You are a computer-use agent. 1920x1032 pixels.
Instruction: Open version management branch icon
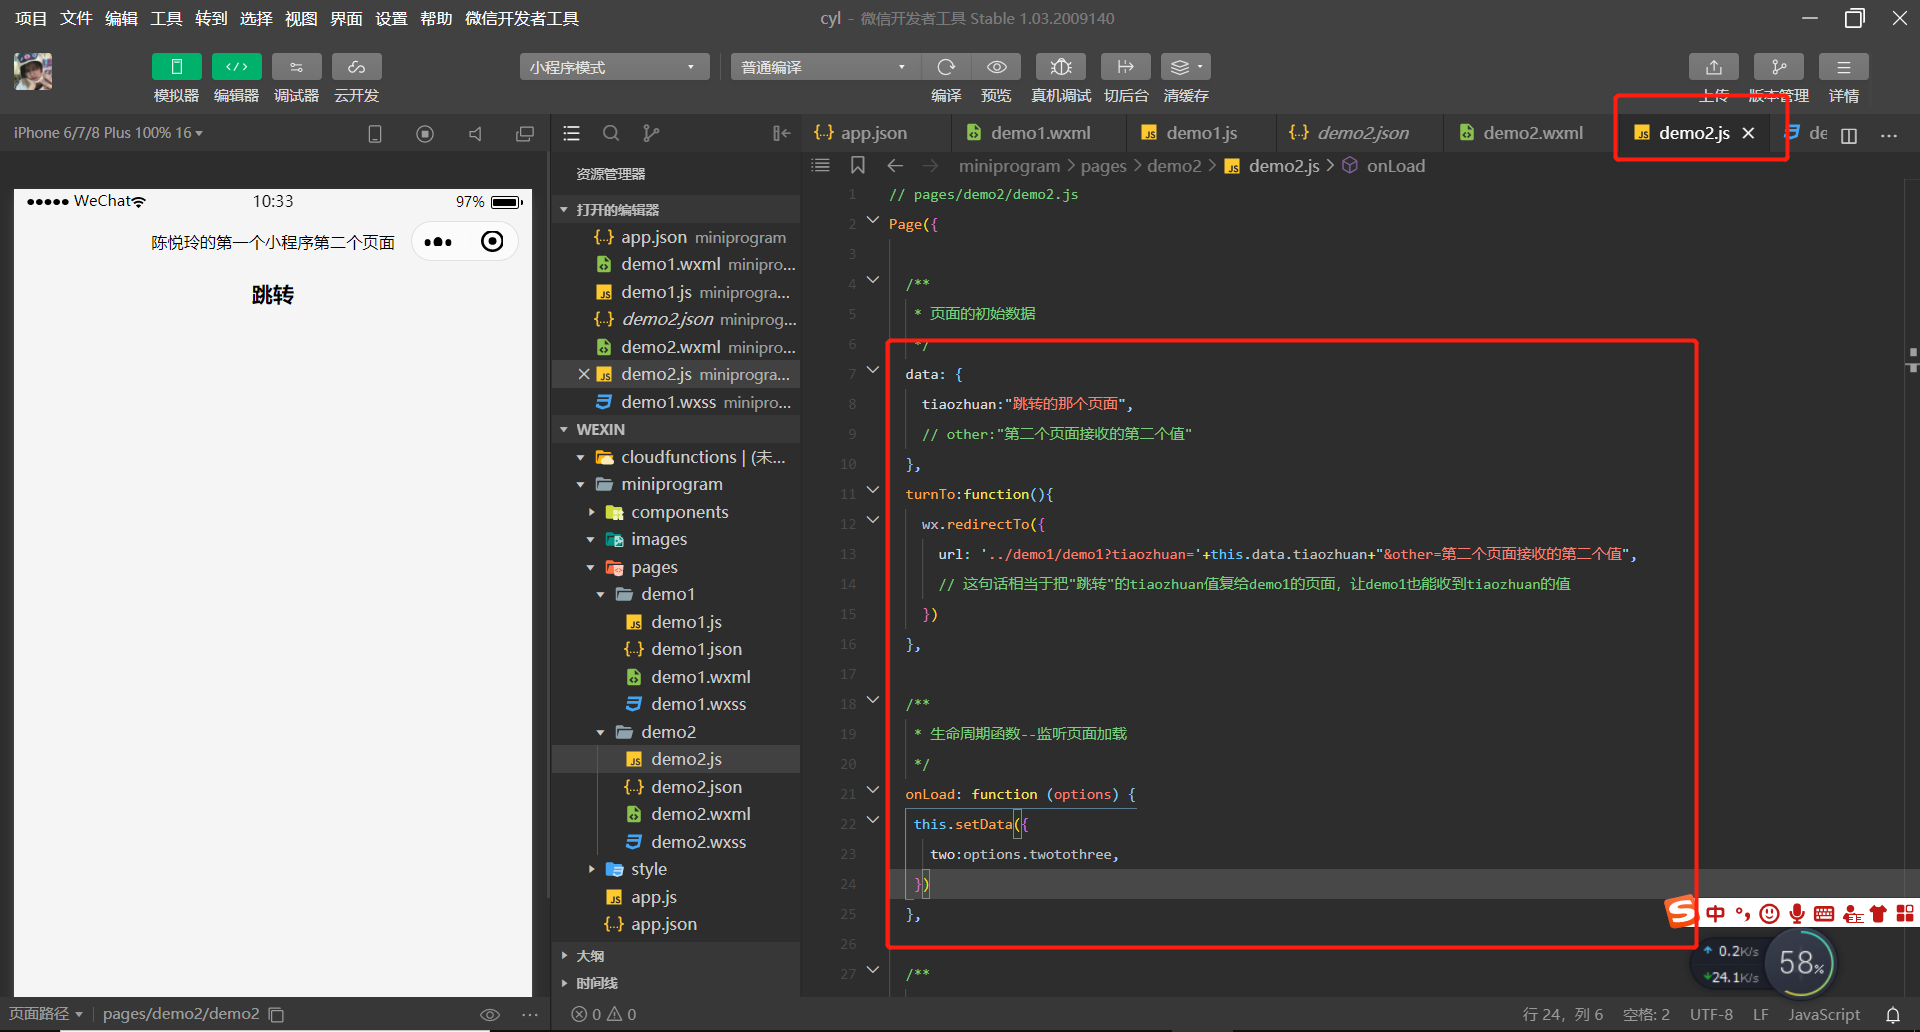tap(1779, 67)
